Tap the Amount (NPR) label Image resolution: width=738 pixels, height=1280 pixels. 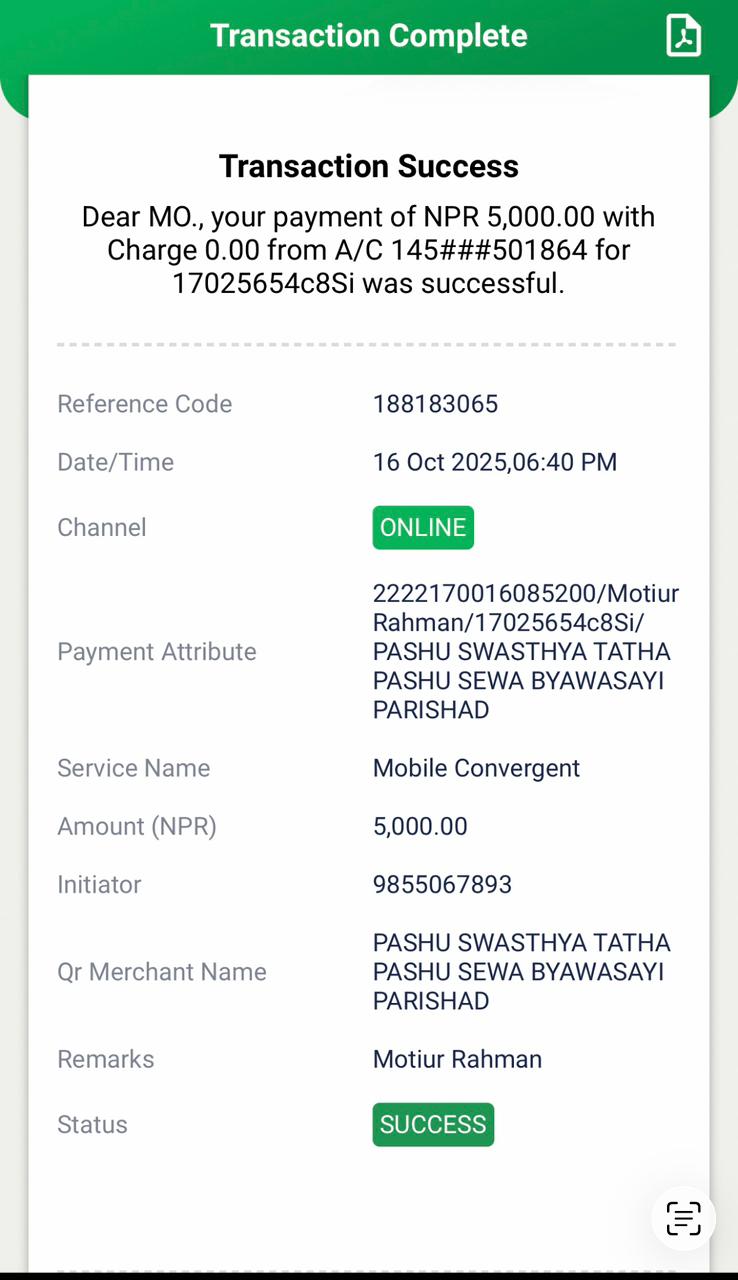[137, 827]
